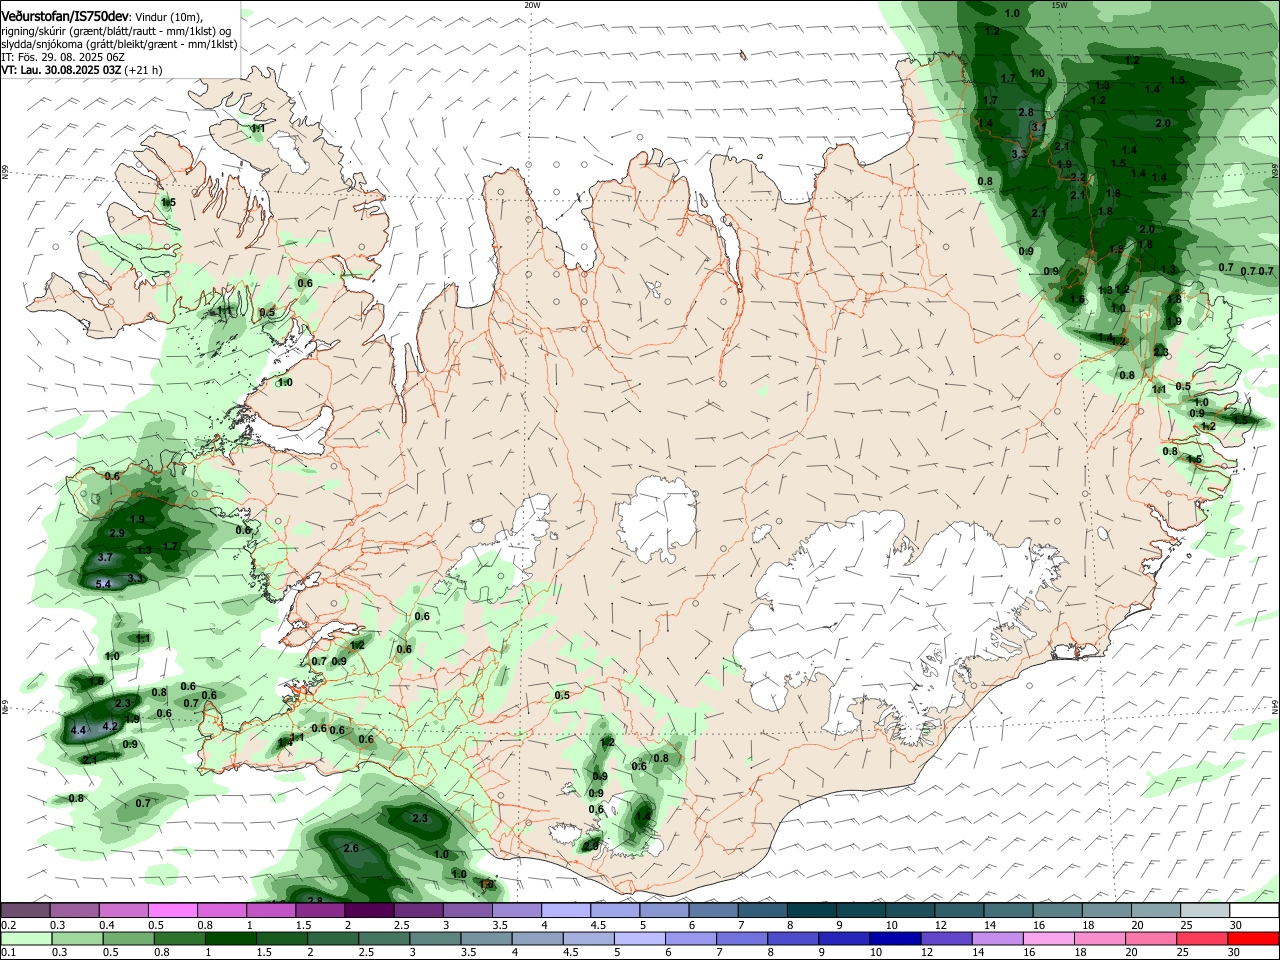Screen dimensions: 1280x960
Task: Pick the pink swatch between lower-row 16 and 18
Action: [1047, 938]
